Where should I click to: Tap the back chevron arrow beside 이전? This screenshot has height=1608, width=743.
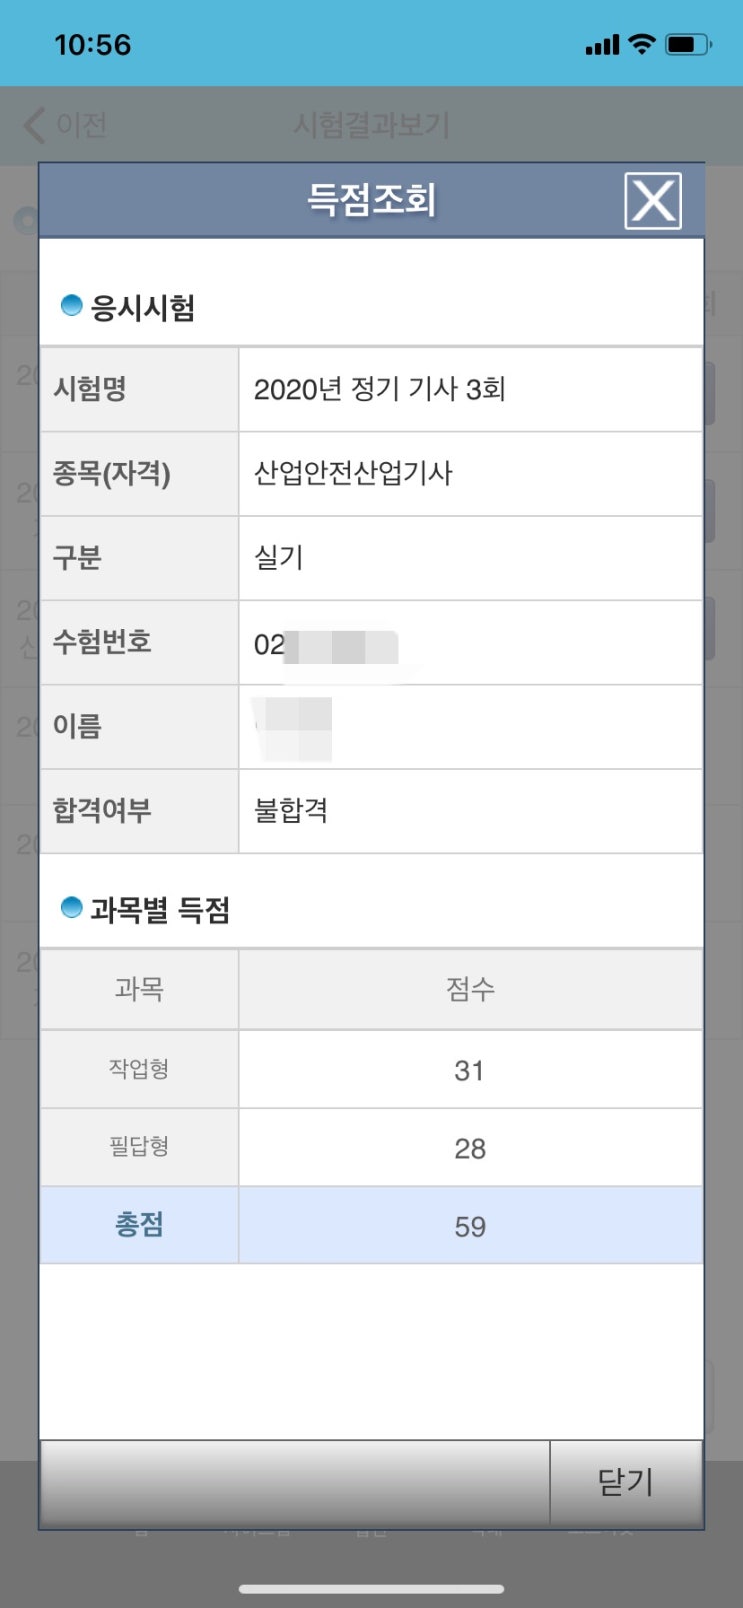pyautogui.click(x=34, y=126)
